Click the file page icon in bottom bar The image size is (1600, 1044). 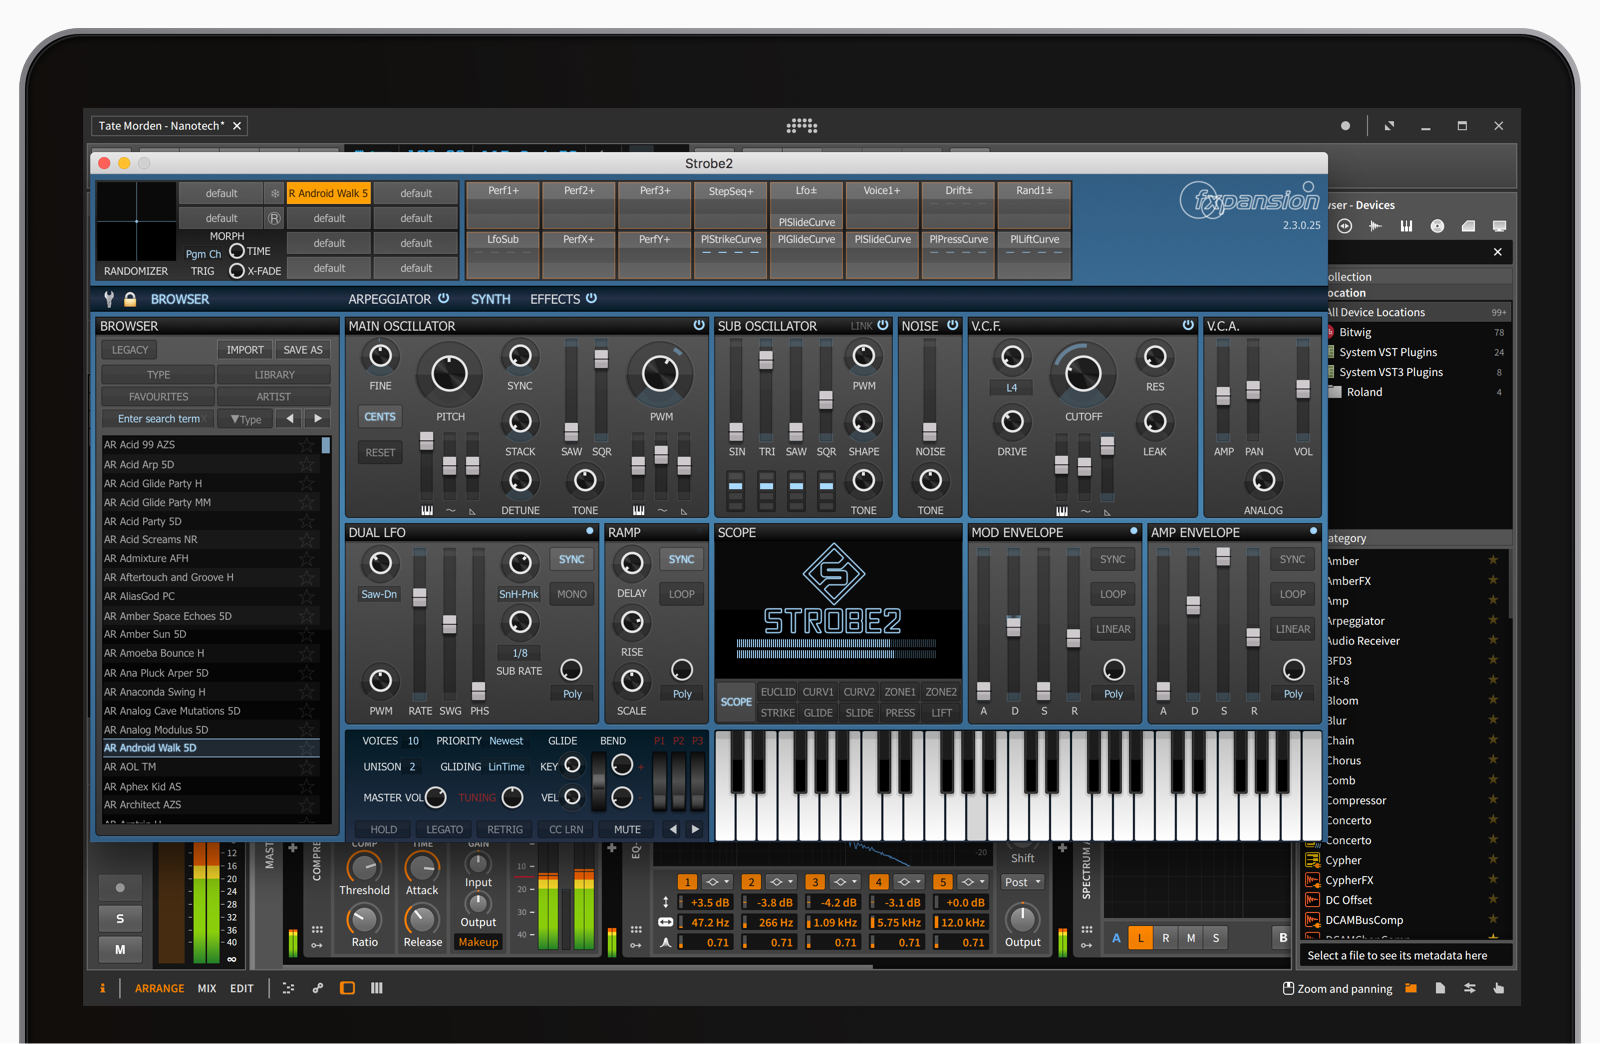[1440, 988]
